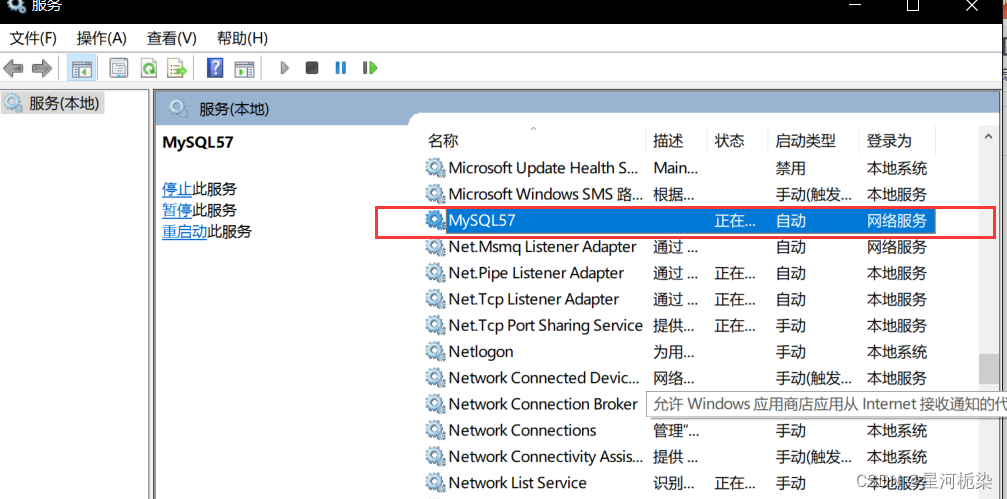Viewport: 1007px width, 499px height.
Task: Select Microsoft Update Health service name
Action: pyautogui.click(x=543, y=168)
